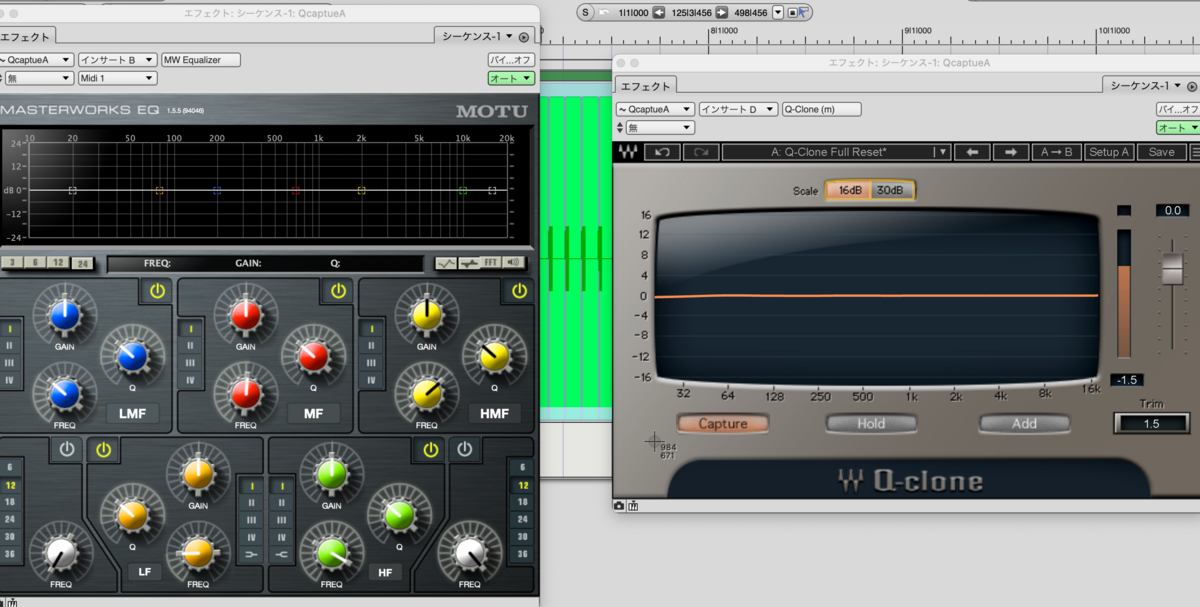Click the A→B copy button
1200x607 pixels.
click(x=1055, y=152)
